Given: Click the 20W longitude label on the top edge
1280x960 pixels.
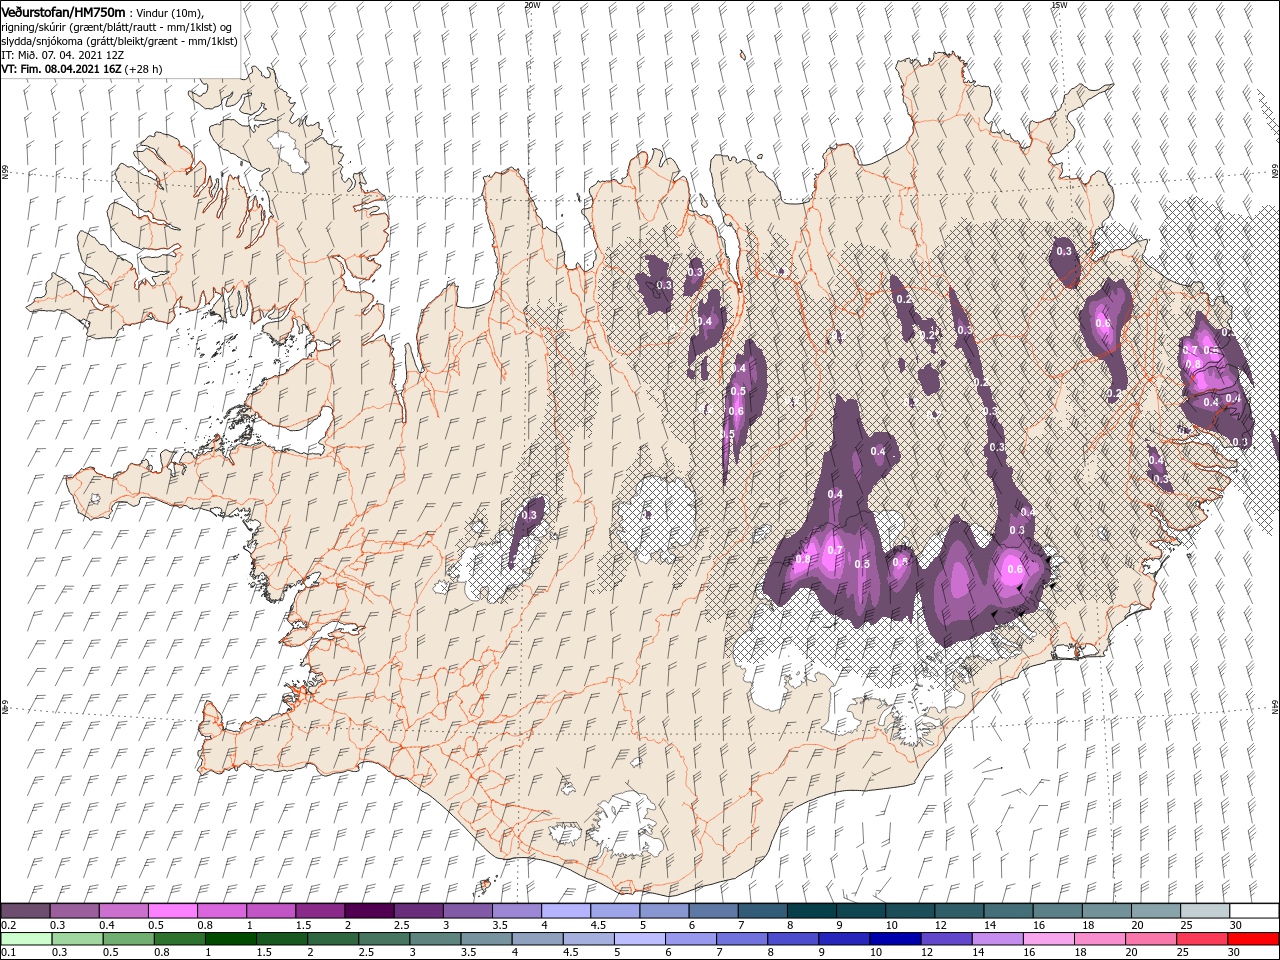Looking at the screenshot, I should coord(532,5).
